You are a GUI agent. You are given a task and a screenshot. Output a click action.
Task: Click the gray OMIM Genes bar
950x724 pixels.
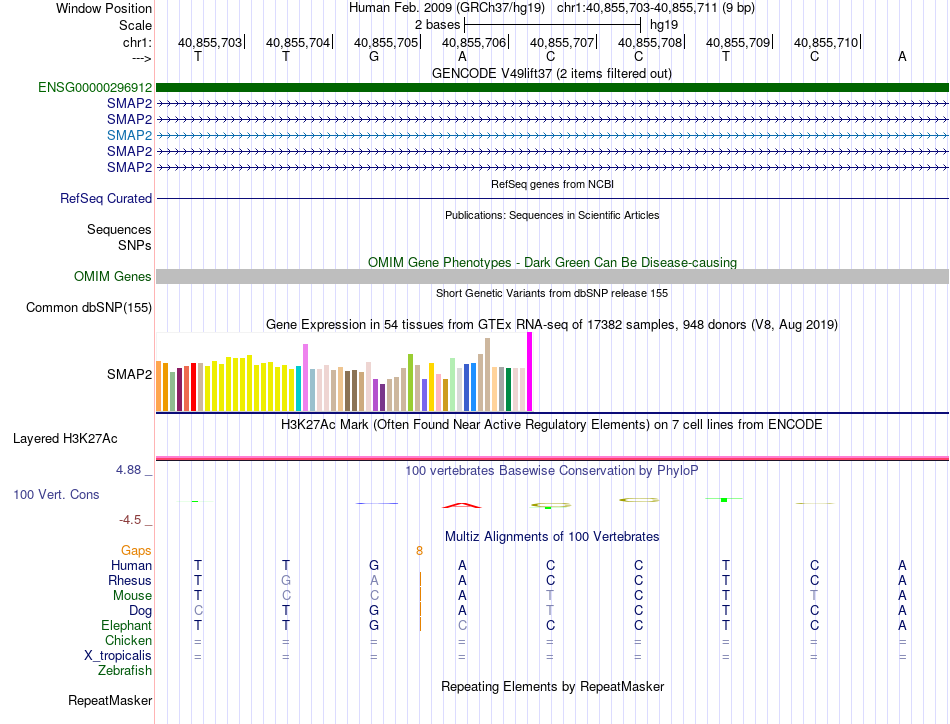(x=552, y=276)
